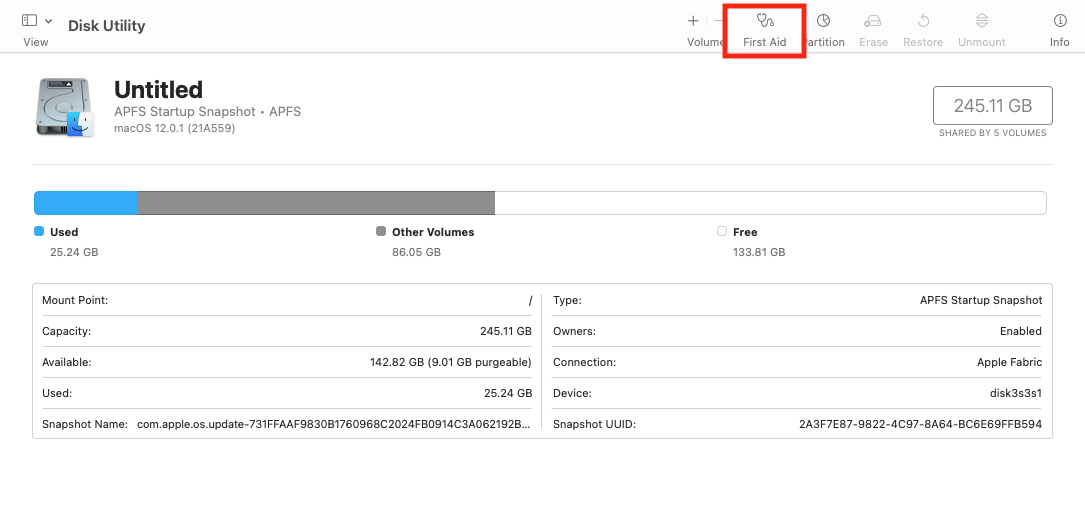Select the Type value APFS Startup Snapshot
Screen dimensions: 1085x527
[x=981, y=300]
